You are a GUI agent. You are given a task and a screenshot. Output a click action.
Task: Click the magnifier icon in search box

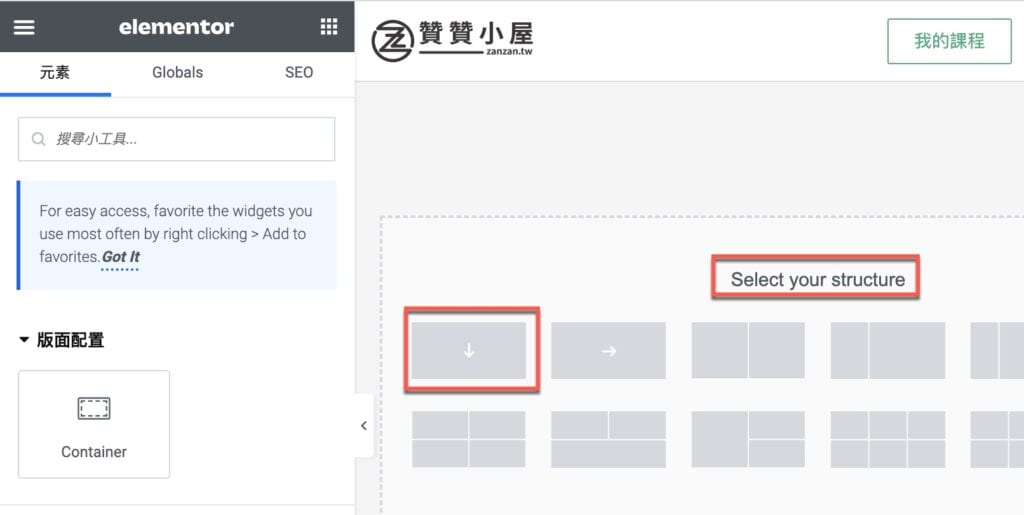coord(39,139)
